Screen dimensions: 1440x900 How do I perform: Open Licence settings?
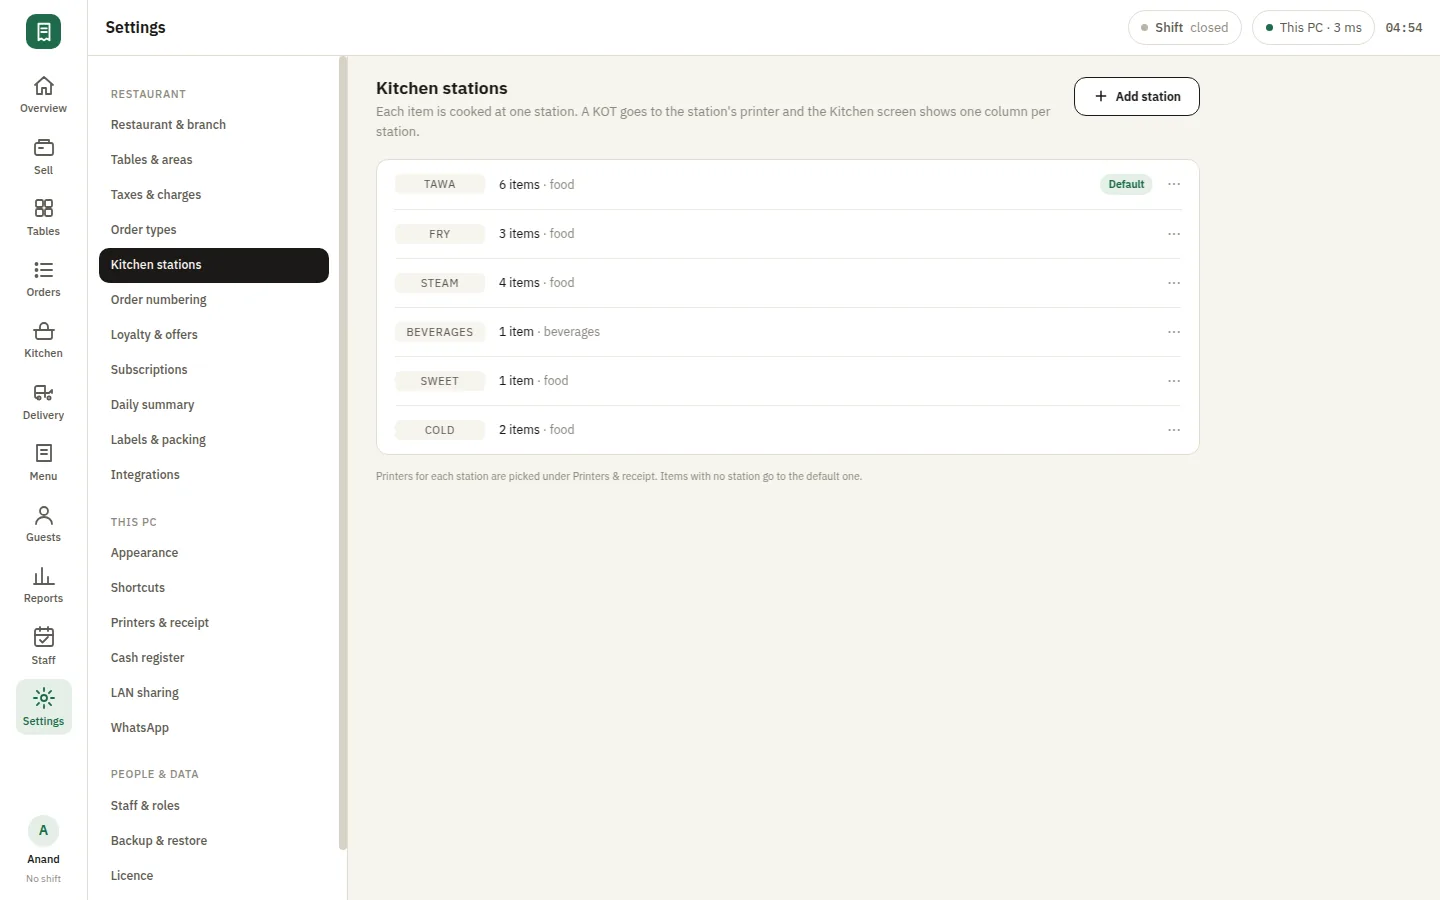(x=214, y=876)
